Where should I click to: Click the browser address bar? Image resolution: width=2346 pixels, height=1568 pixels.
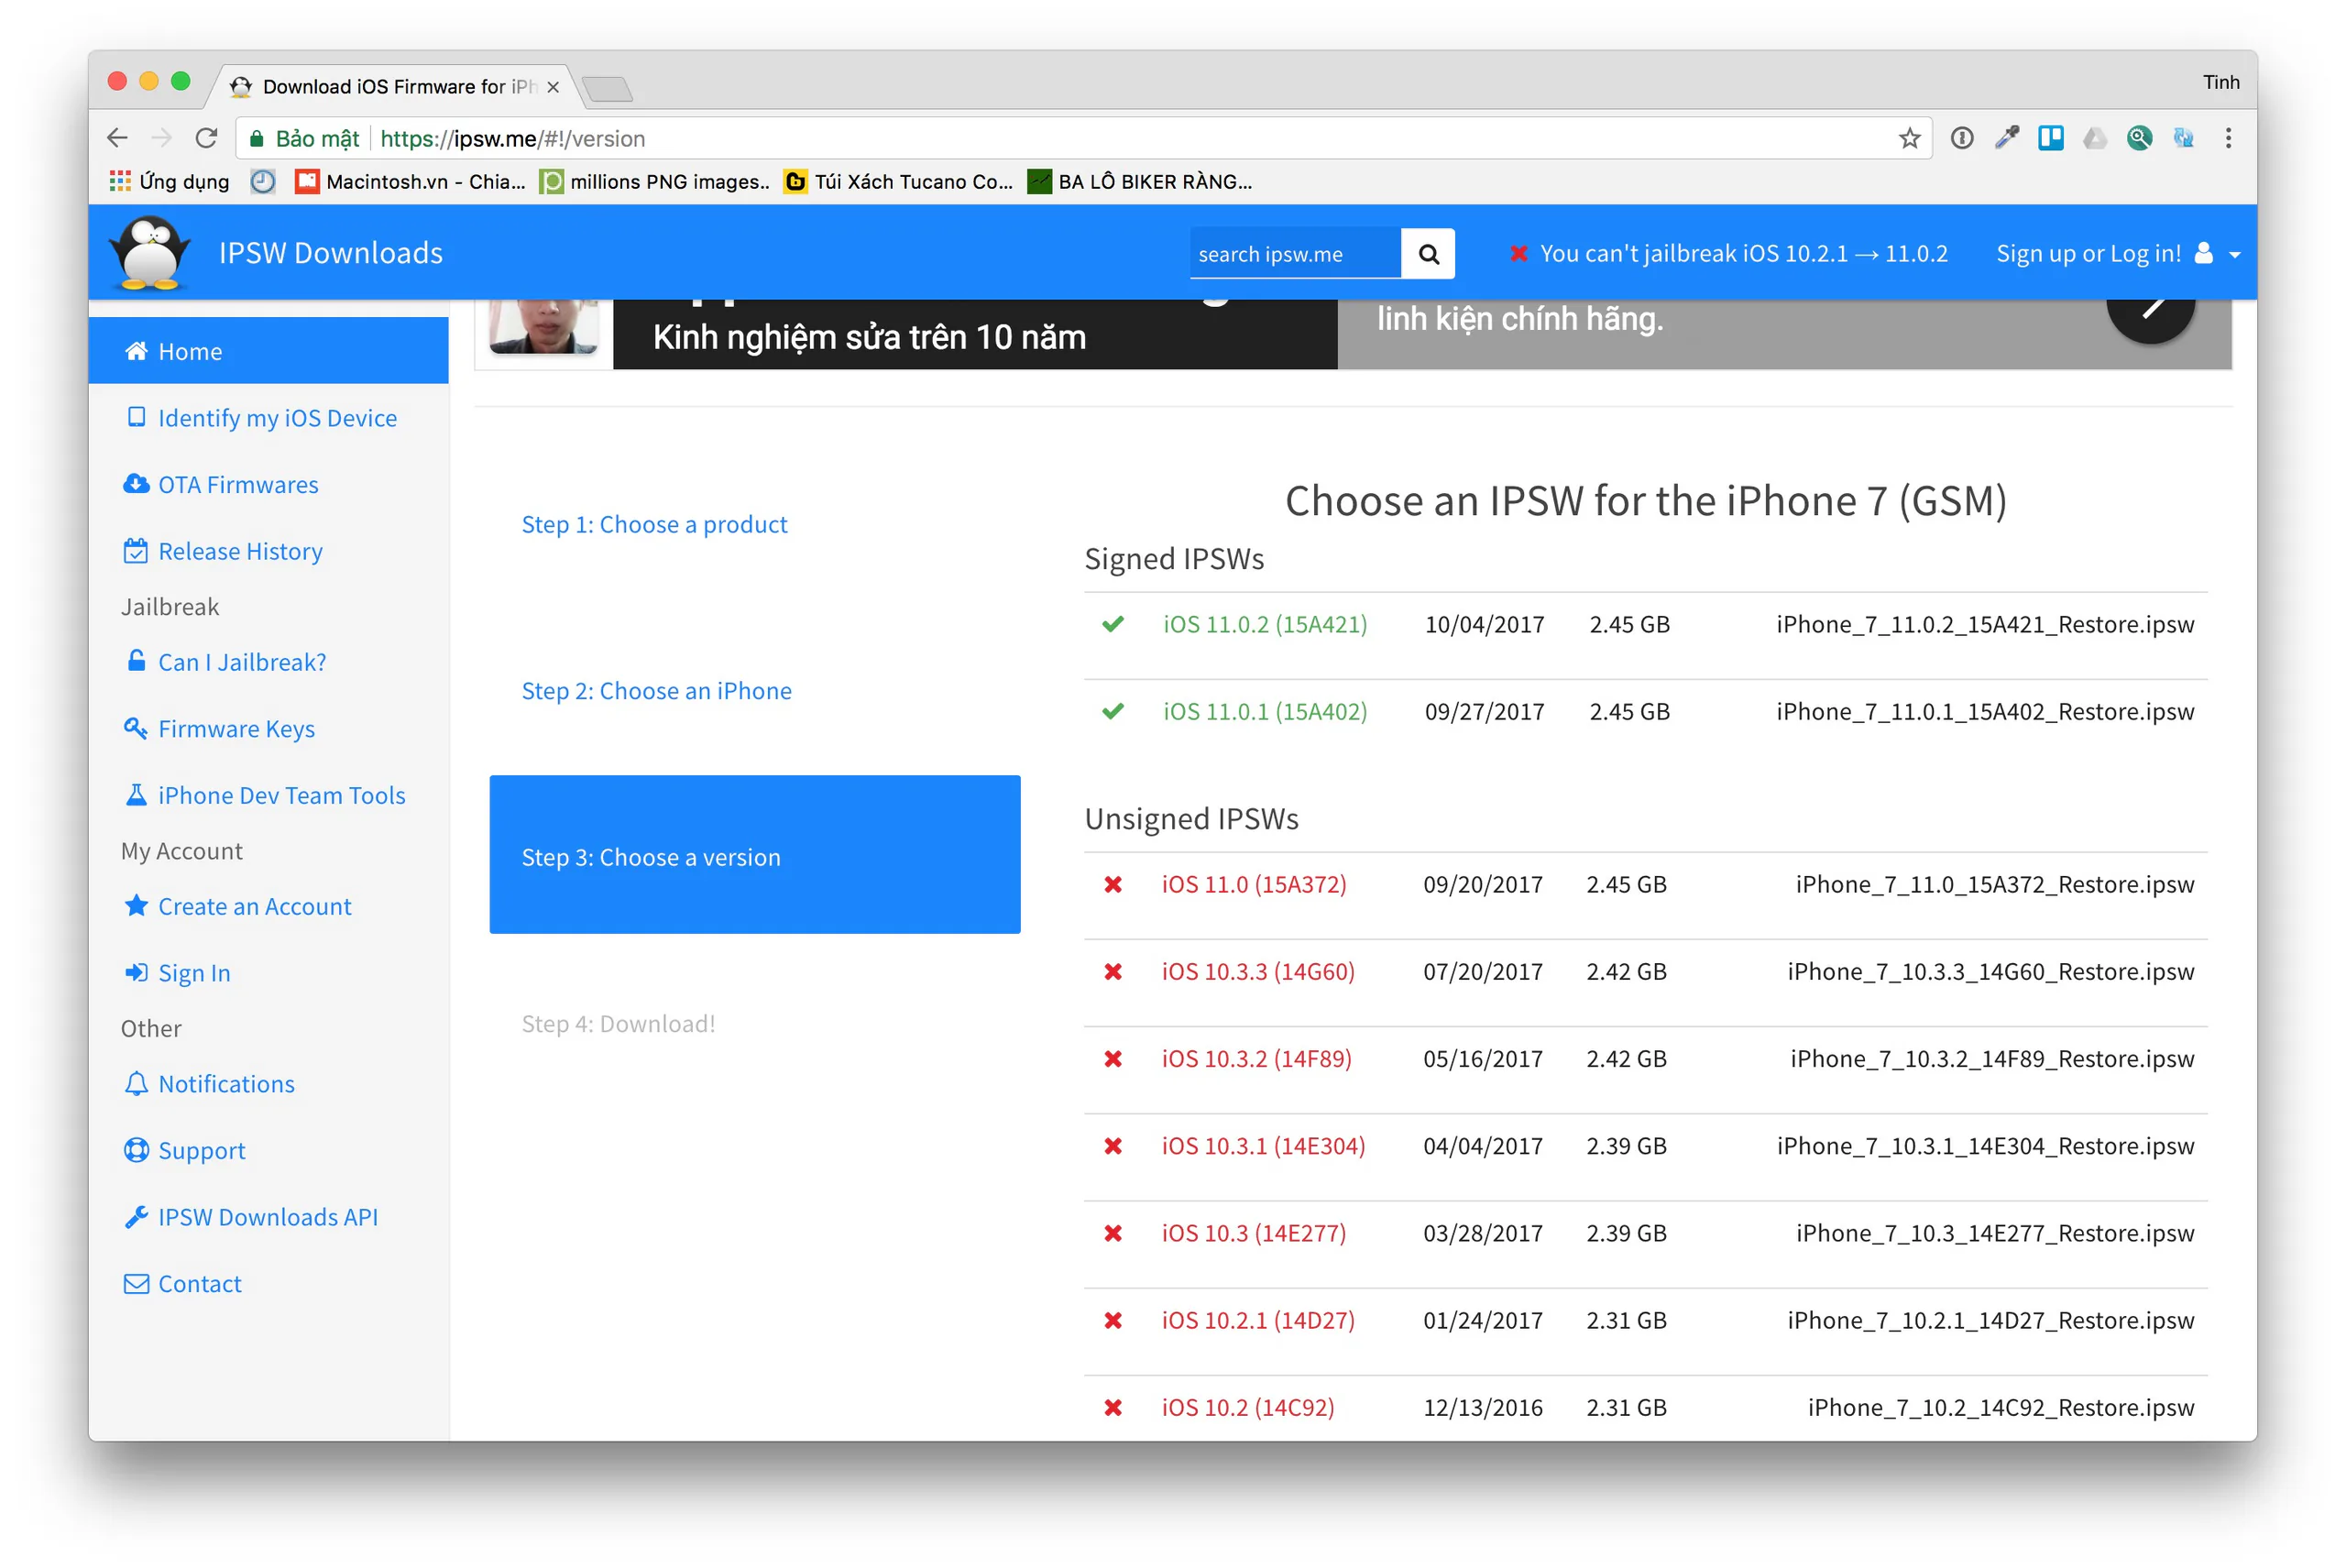click(x=1083, y=138)
